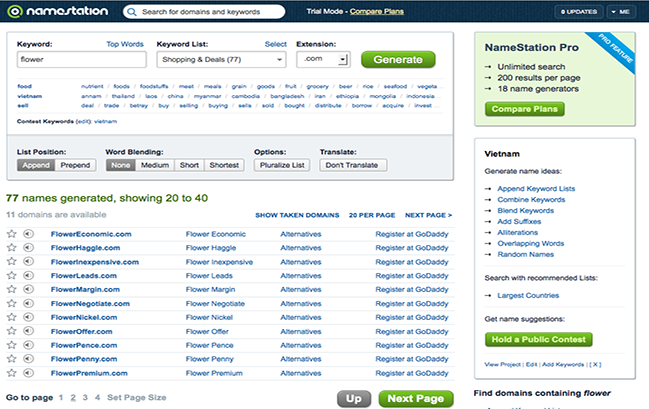Star the FlowerEconomic.com domain
Viewport: 649px width, 409px height.
coord(12,234)
